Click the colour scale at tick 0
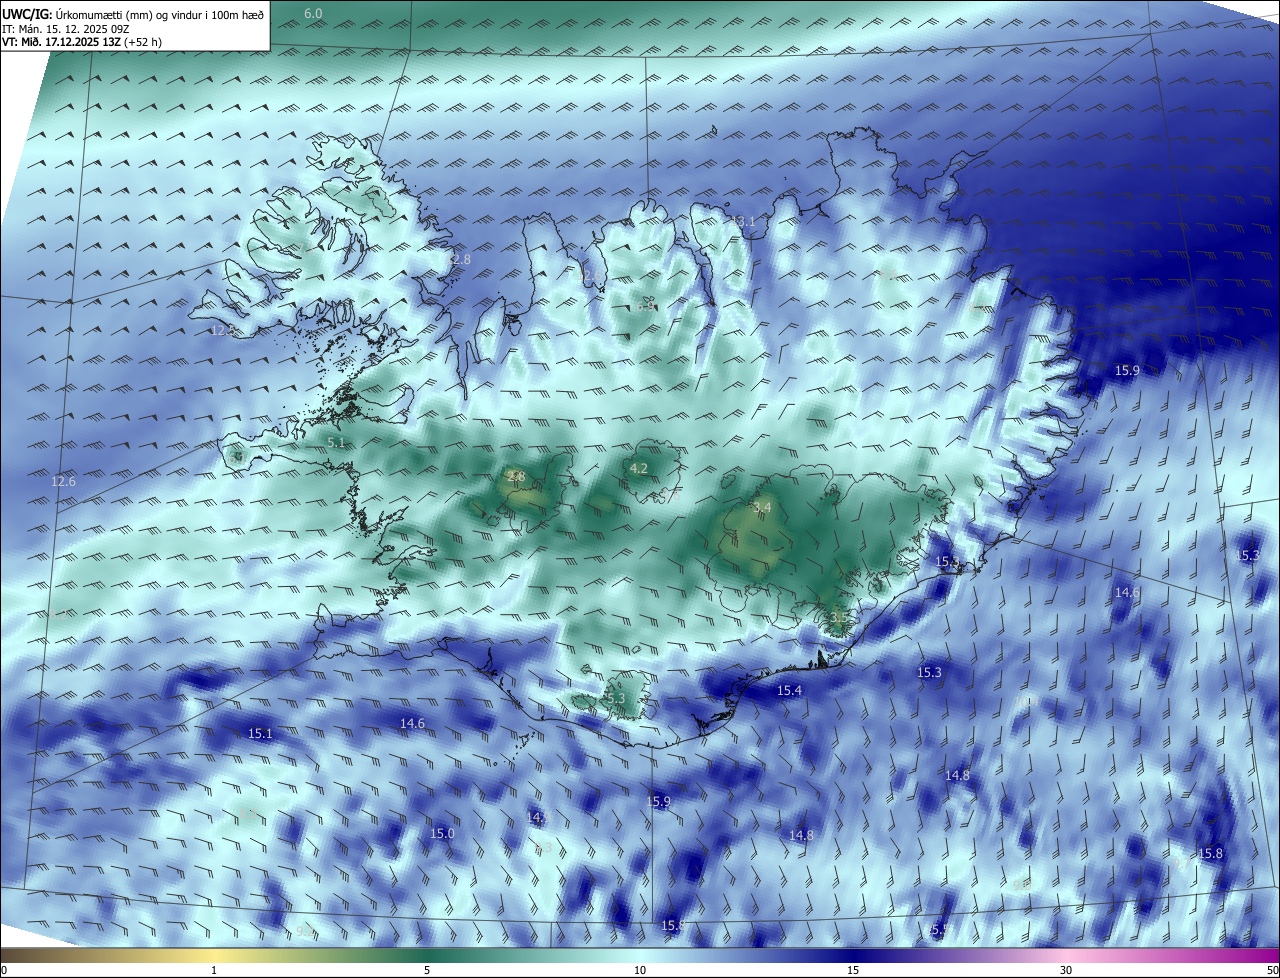The height and width of the screenshot is (978, 1280). click(4, 970)
